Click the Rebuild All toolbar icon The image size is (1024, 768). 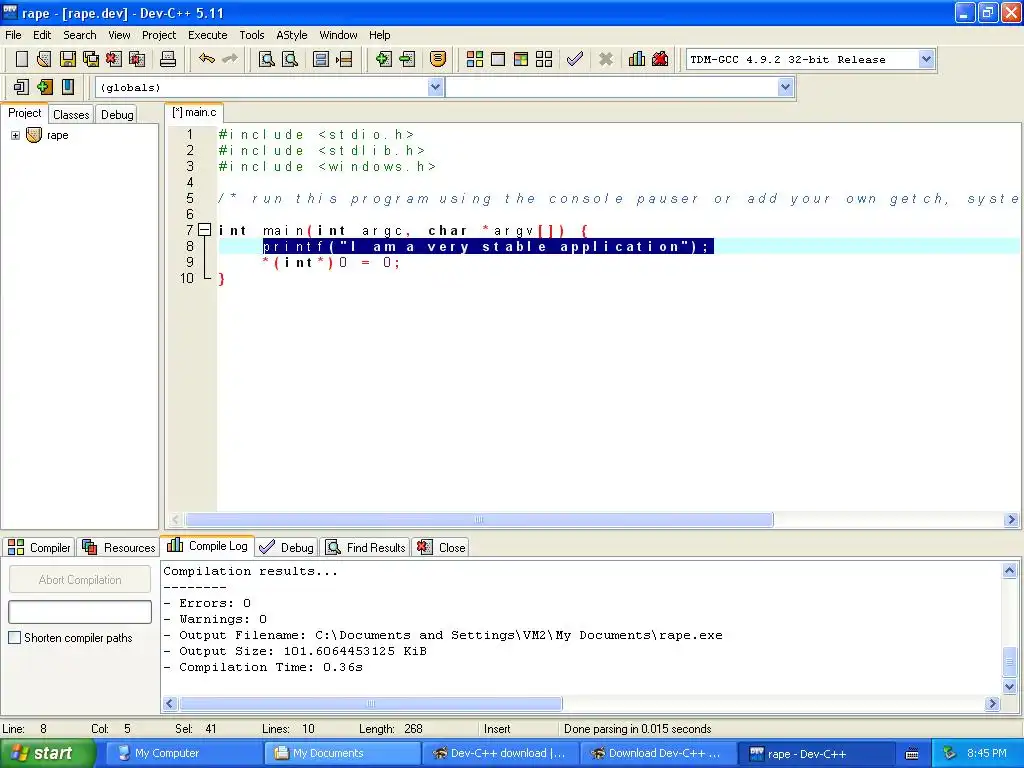pyautogui.click(x=544, y=59)
